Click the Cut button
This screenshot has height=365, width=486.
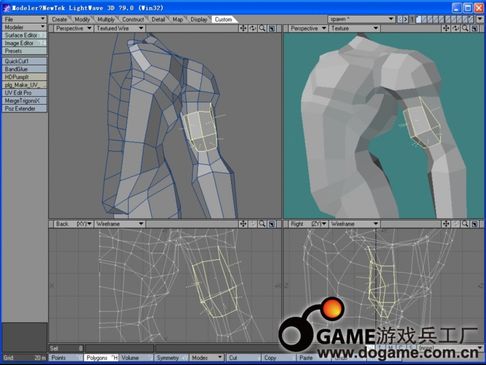(244, 358)
